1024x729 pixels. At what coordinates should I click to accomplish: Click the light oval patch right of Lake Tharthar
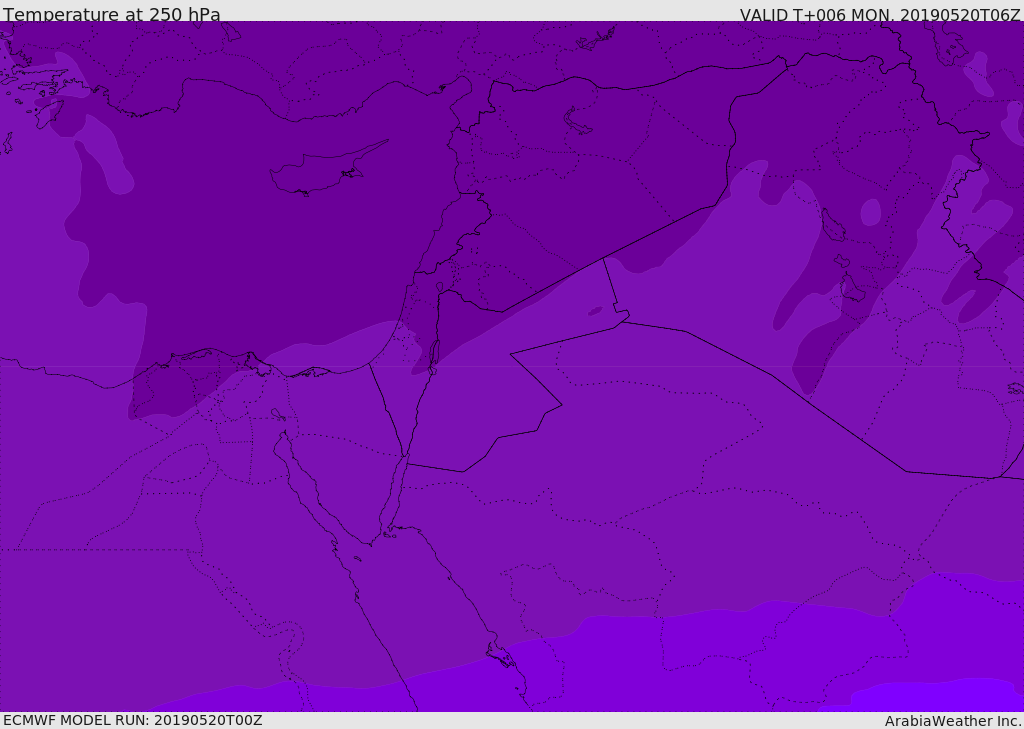pyautogui.click(x=871, y=212)
